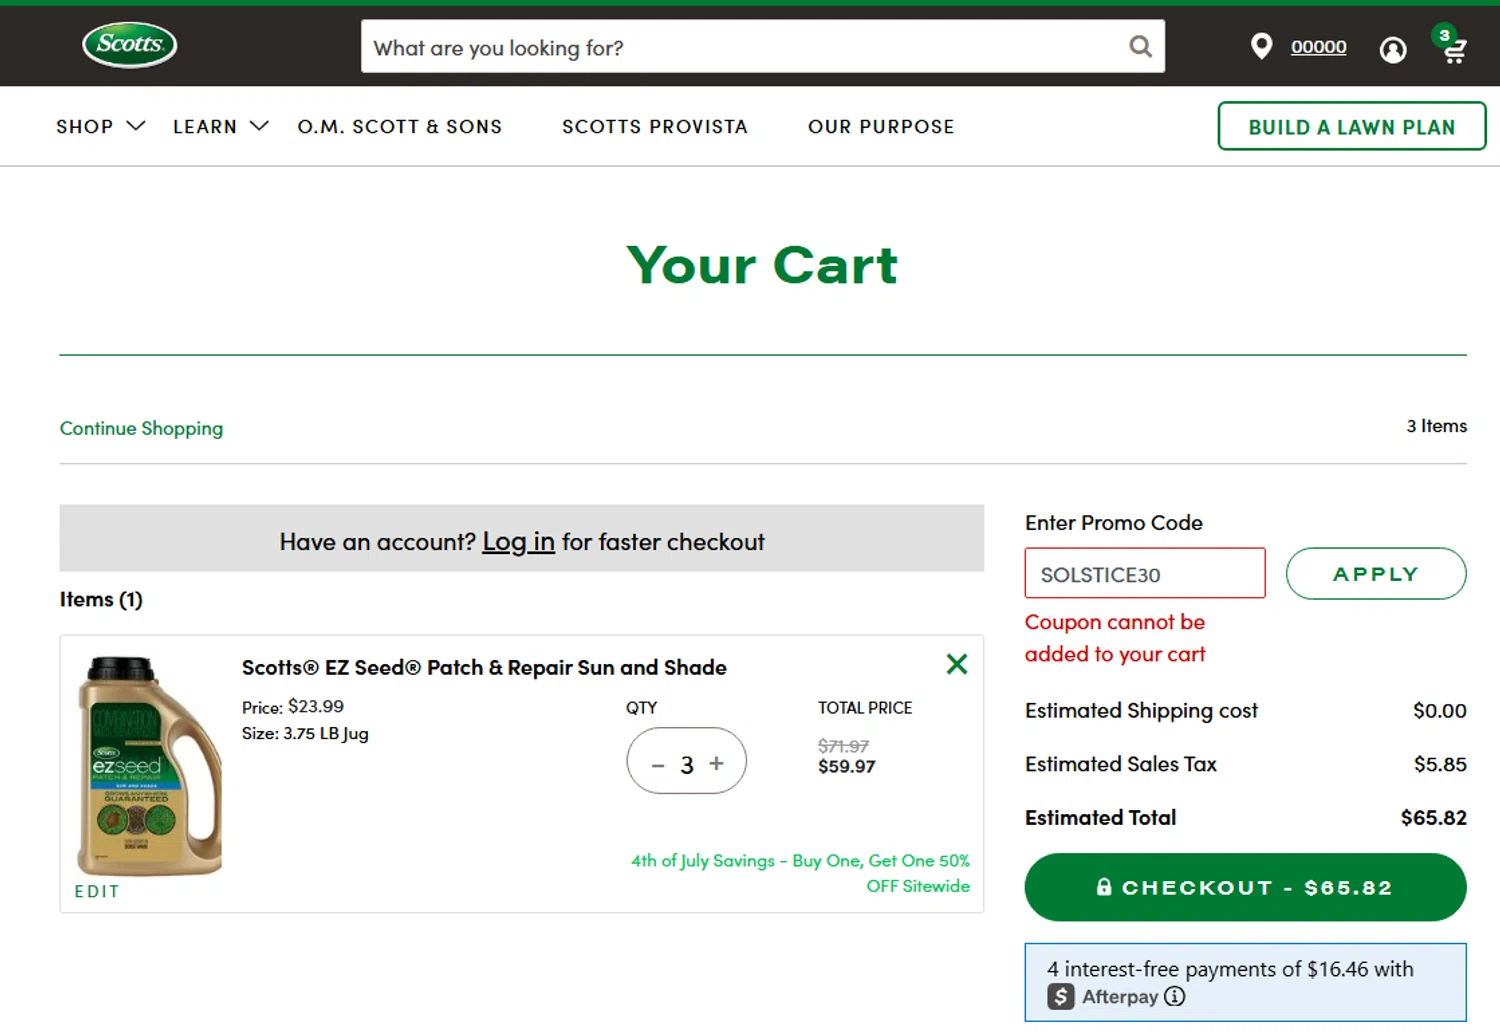
Task: Decrease quantity with minus button
Action: coord(658,765)
